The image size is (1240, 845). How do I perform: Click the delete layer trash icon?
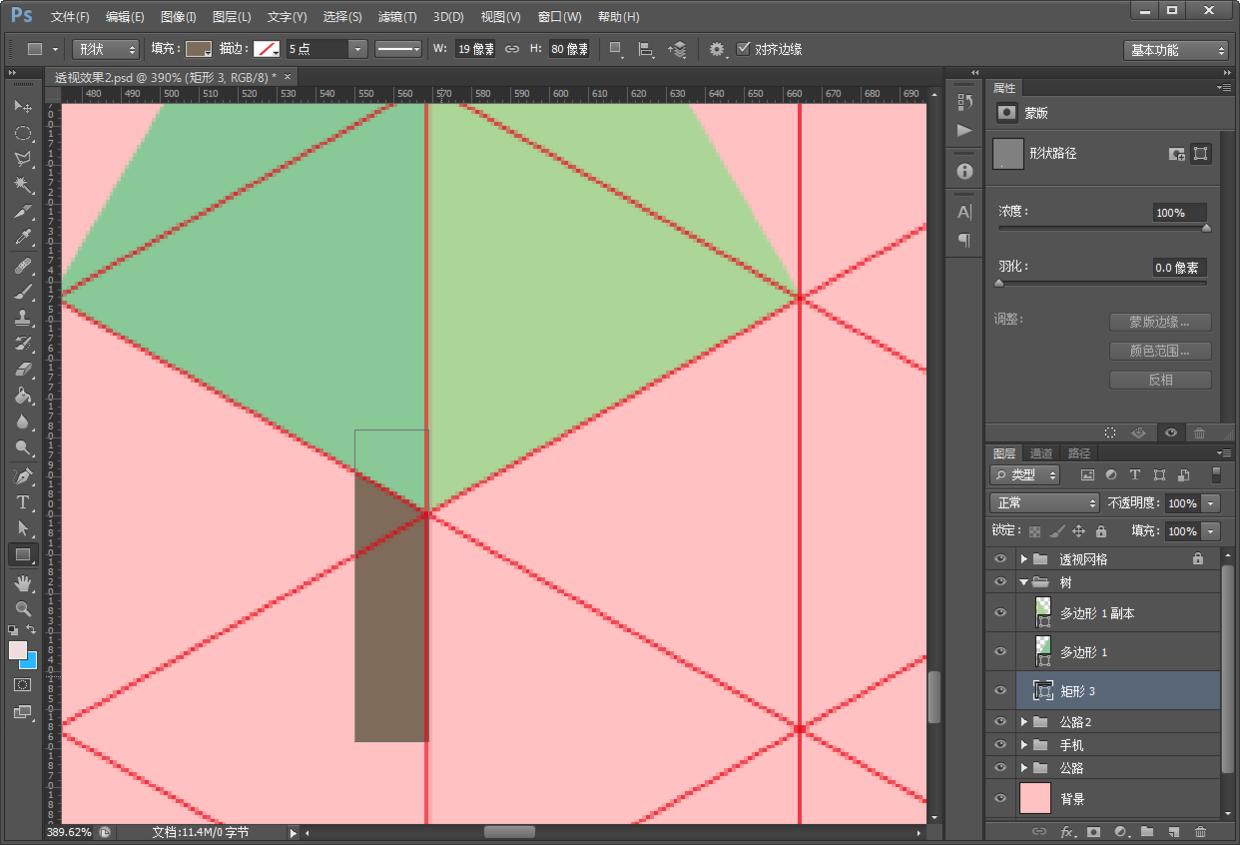1200,832
